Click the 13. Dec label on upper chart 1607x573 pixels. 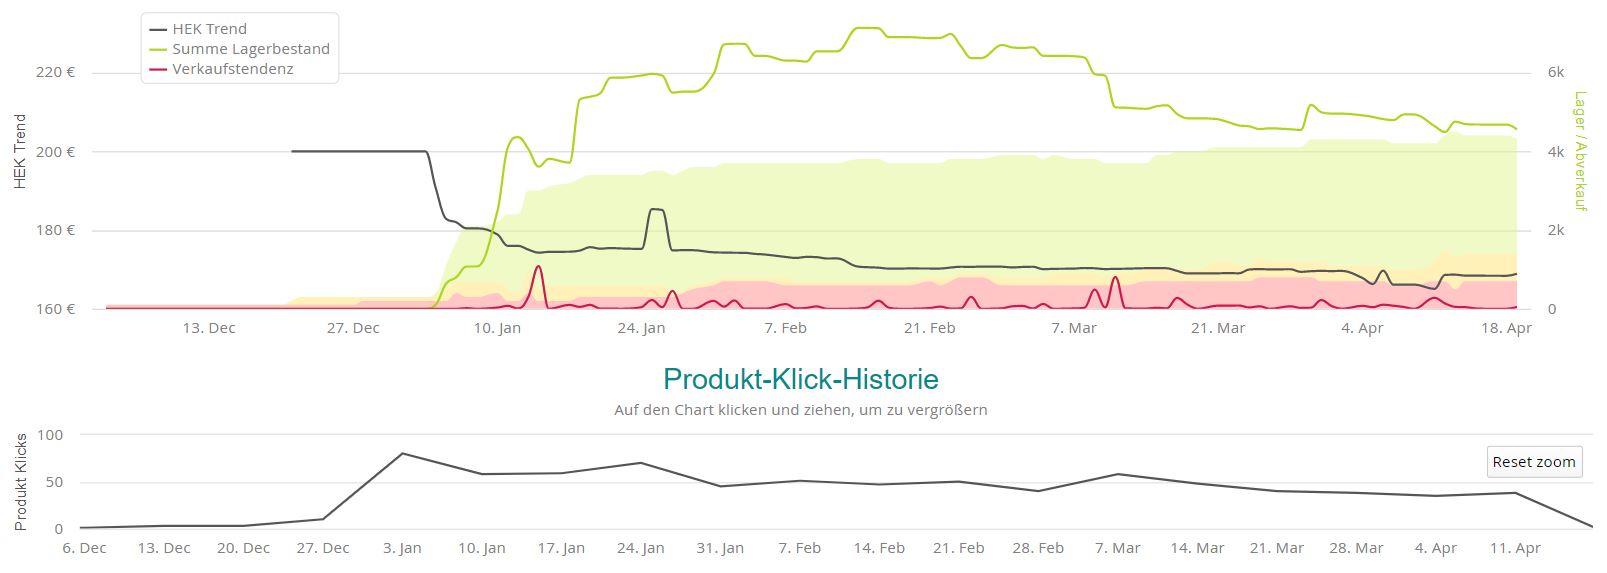coord(209,328)
